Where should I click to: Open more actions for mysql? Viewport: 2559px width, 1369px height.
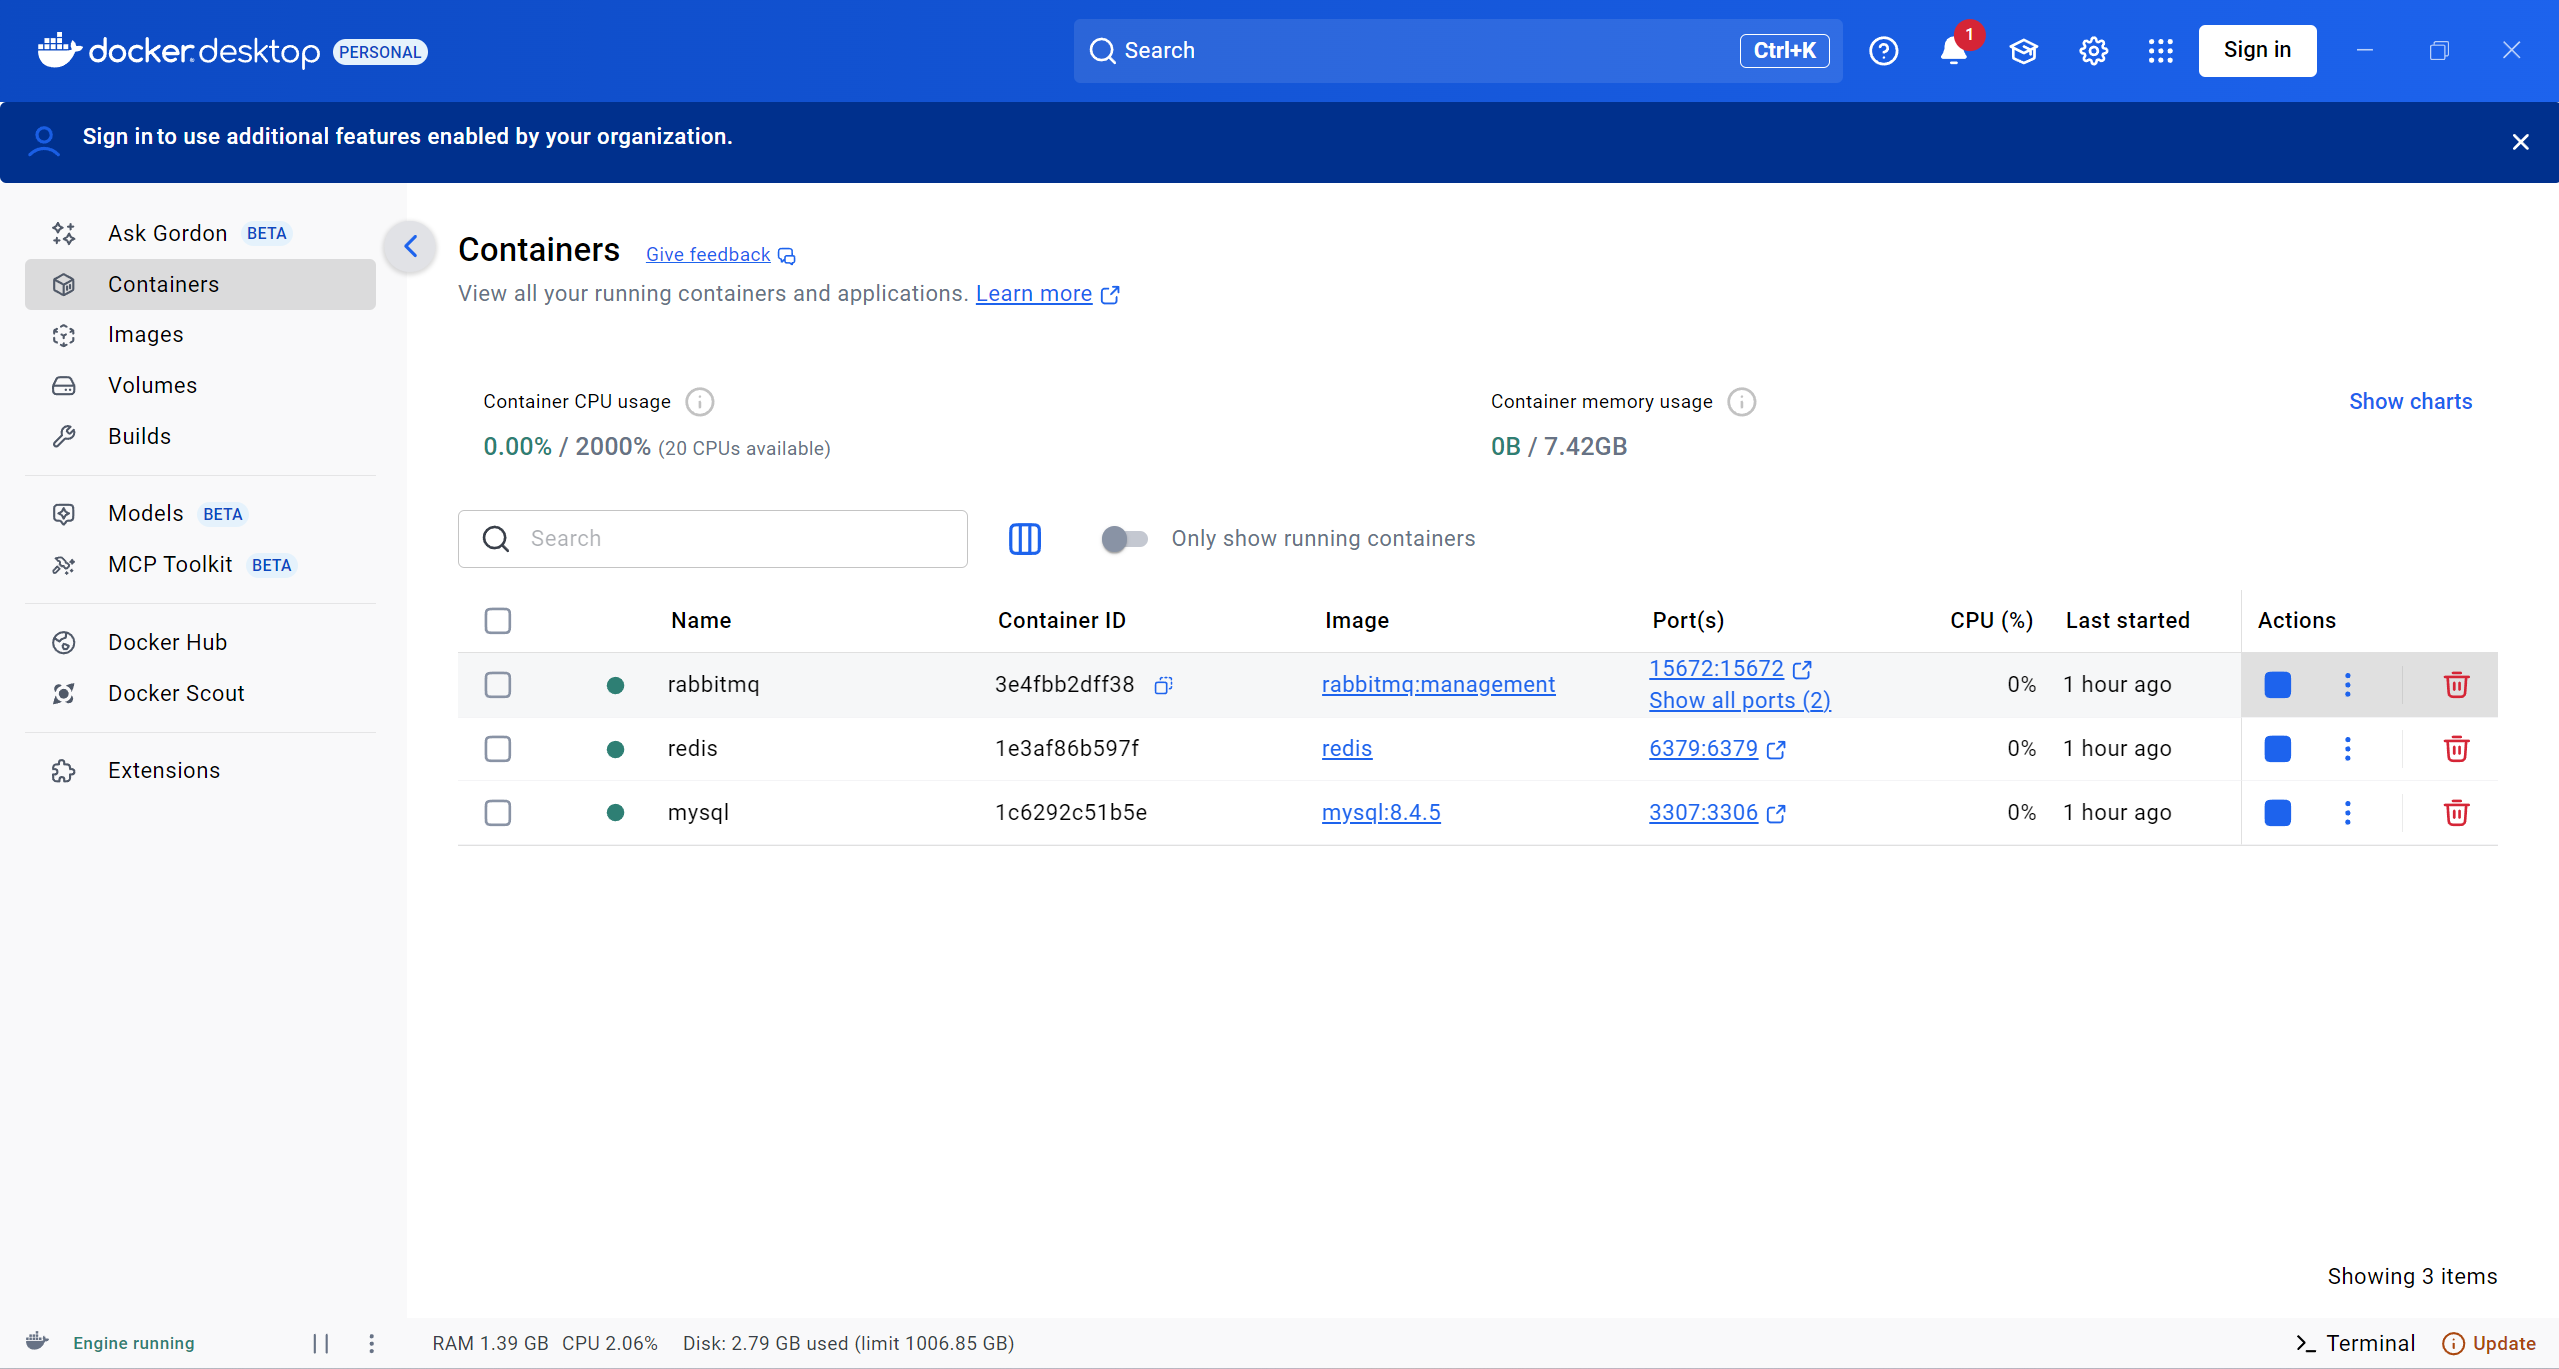[2347, 813]
